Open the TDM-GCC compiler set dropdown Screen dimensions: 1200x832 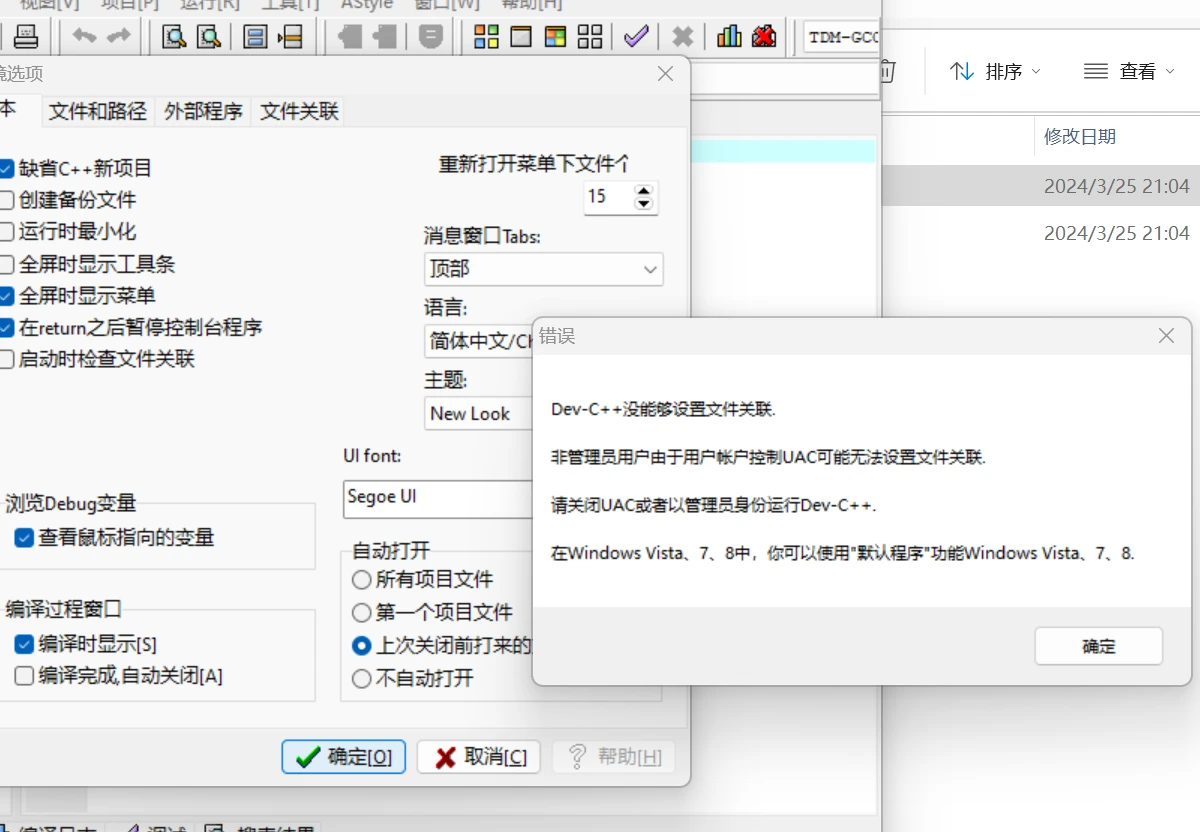click(x=842, y=38)
